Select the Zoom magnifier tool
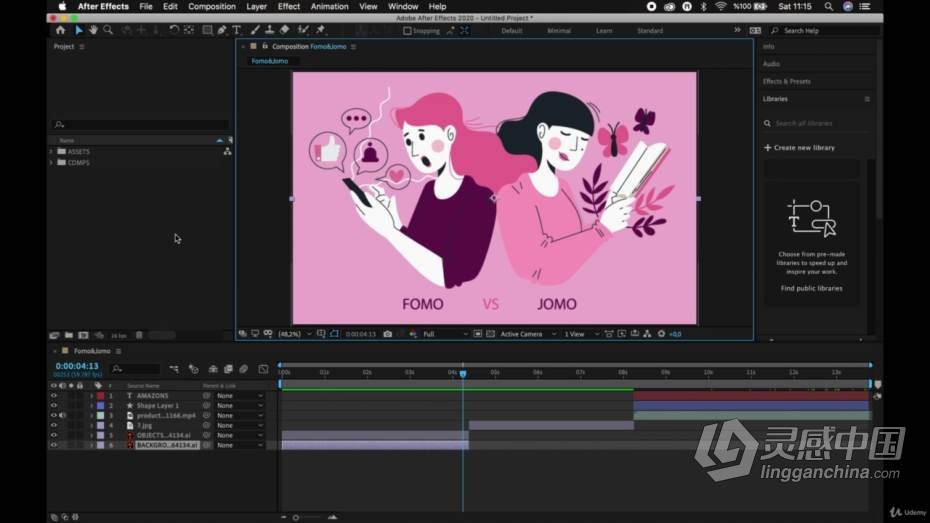The height and width of the screenshot is (523, 930). (108, 30)
